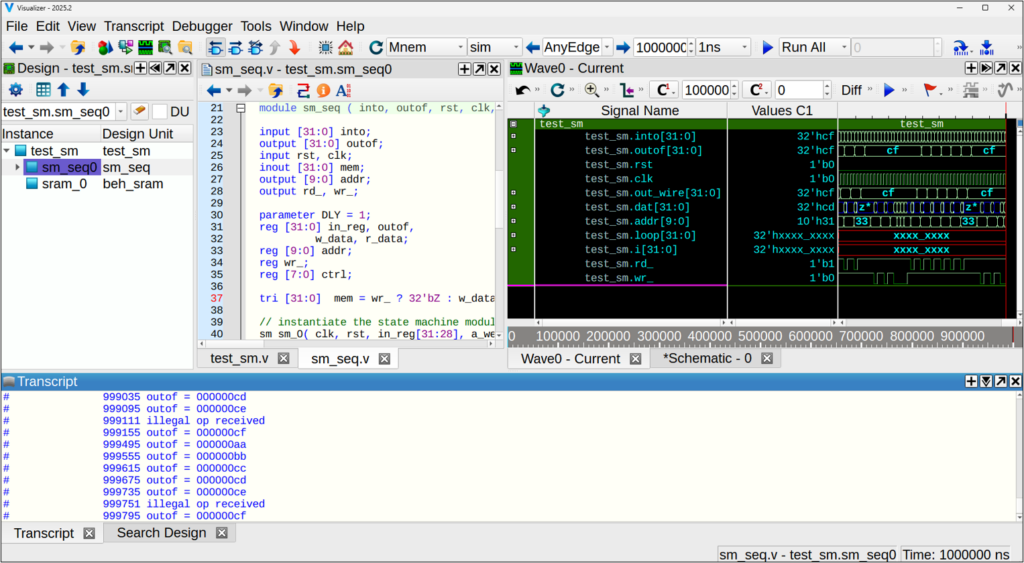The image size is (1024, 563).
Task: Open the Transcript menu
Action: (x=134, y=26)
